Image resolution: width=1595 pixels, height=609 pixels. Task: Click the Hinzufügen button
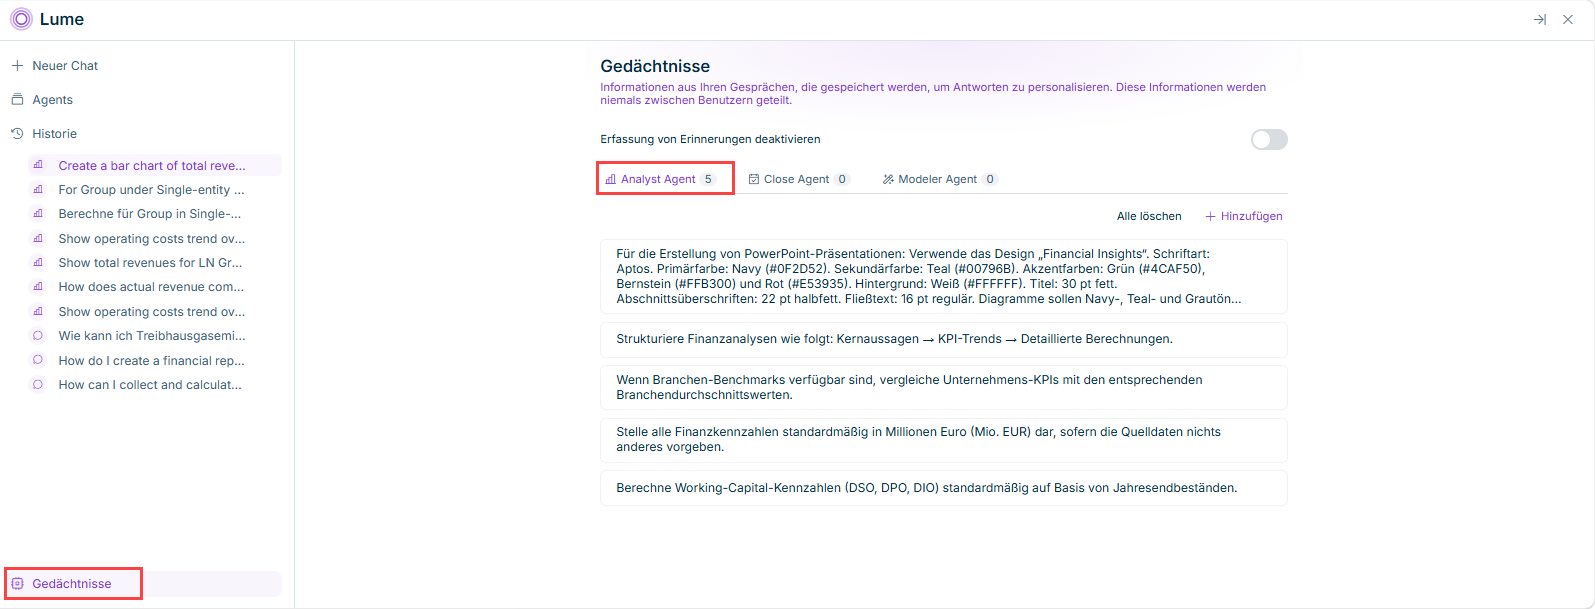[x=1243, y=216]
